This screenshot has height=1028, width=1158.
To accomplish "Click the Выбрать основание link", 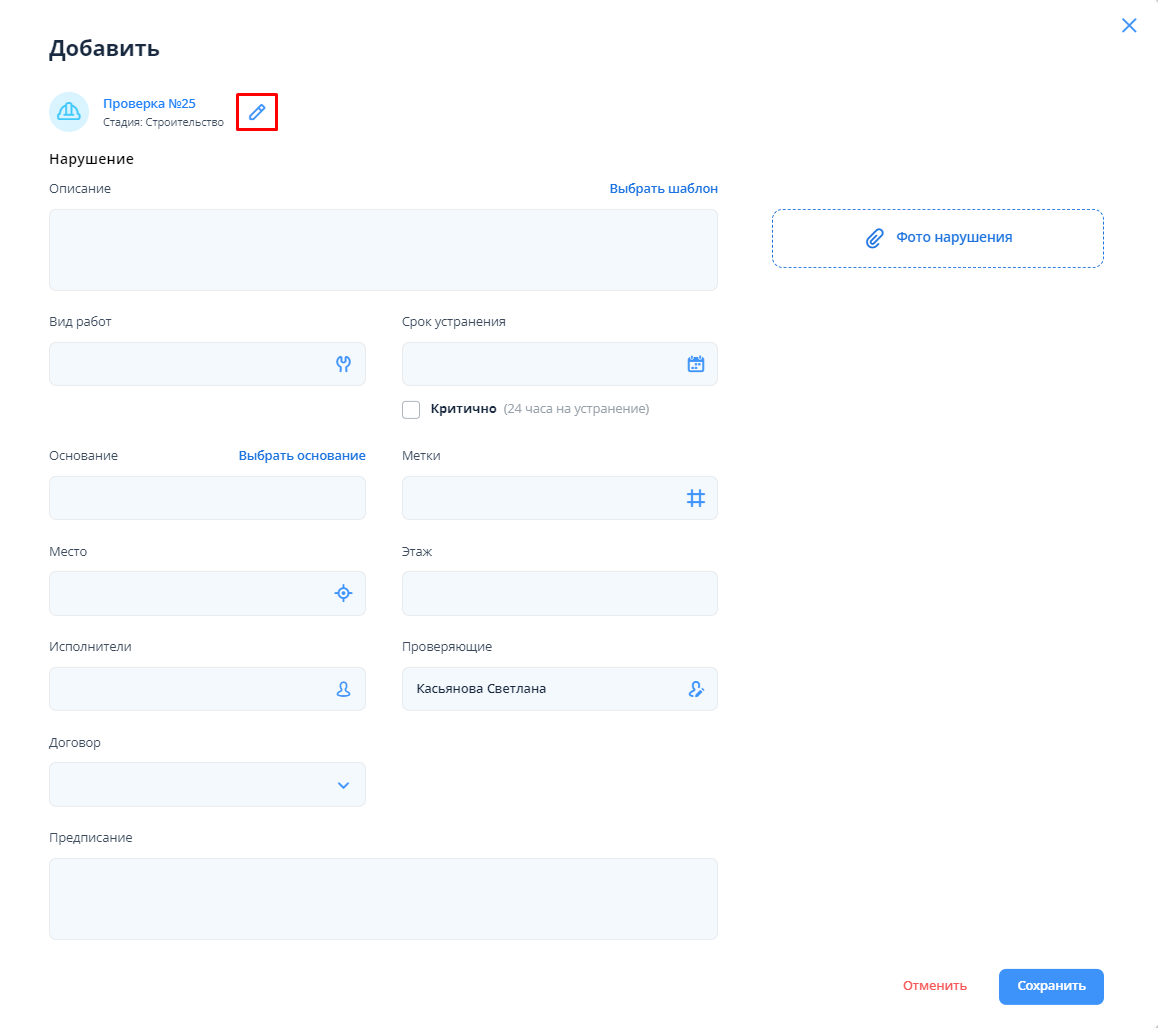I will coord(302,455).
